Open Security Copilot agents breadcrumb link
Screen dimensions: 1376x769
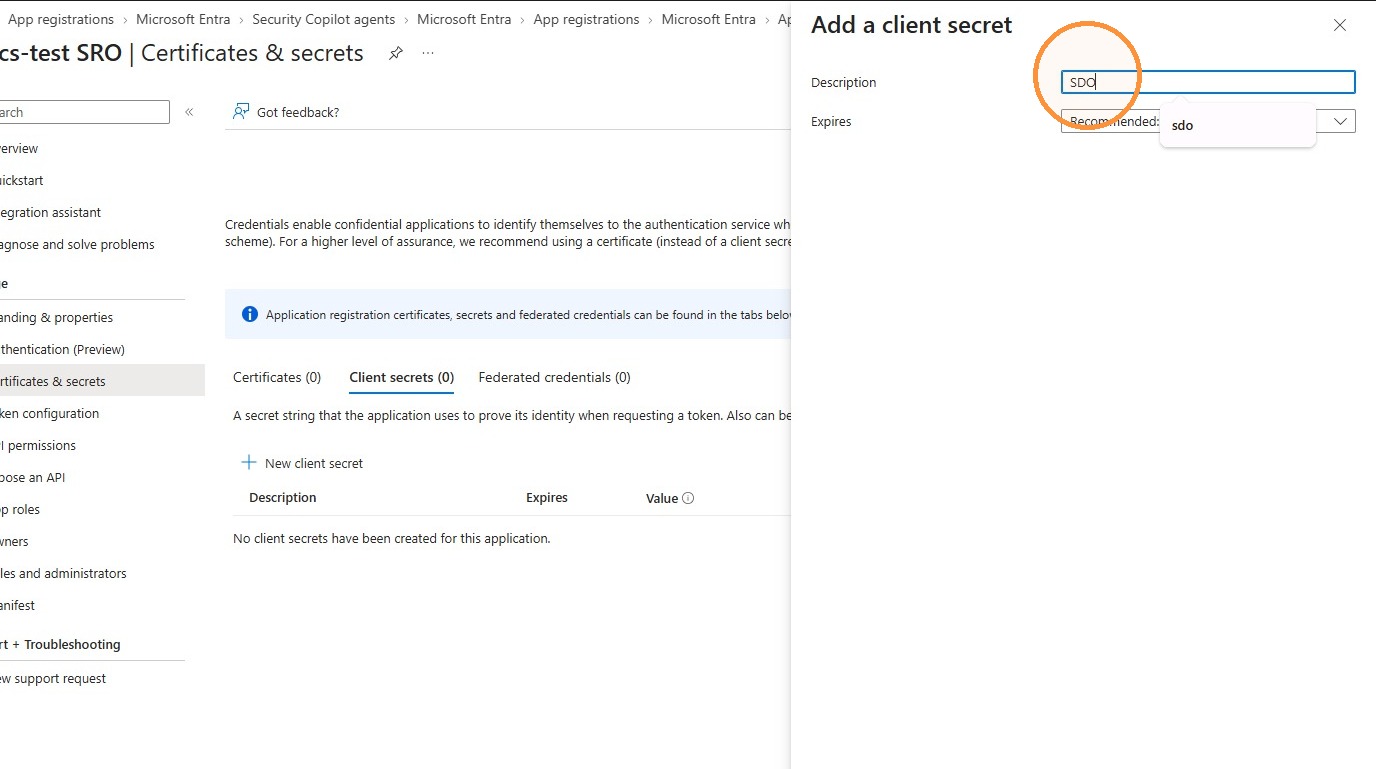pyautogui.click(x=323, y=19)
